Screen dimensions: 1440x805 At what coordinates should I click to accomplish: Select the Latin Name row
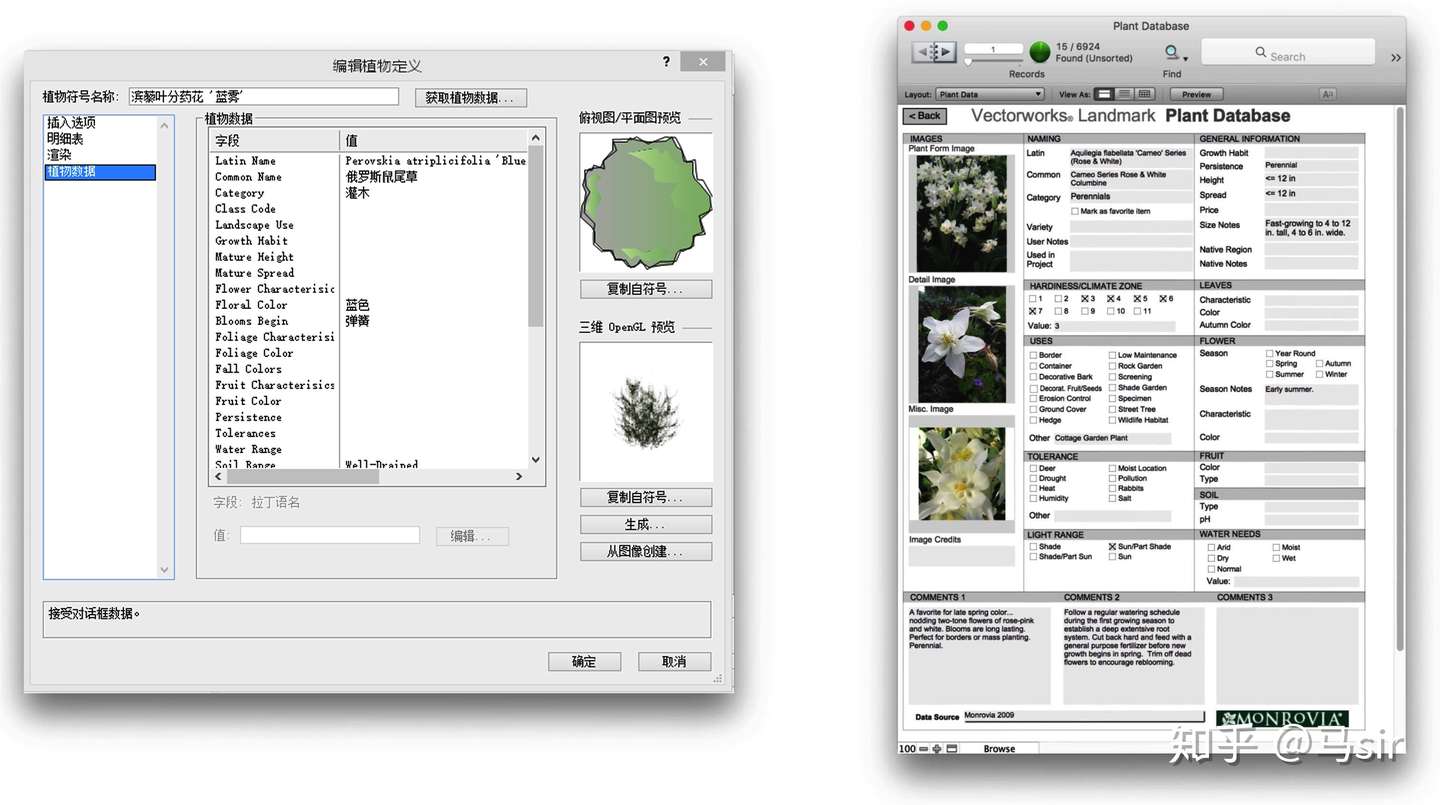[x=368, y=160]
